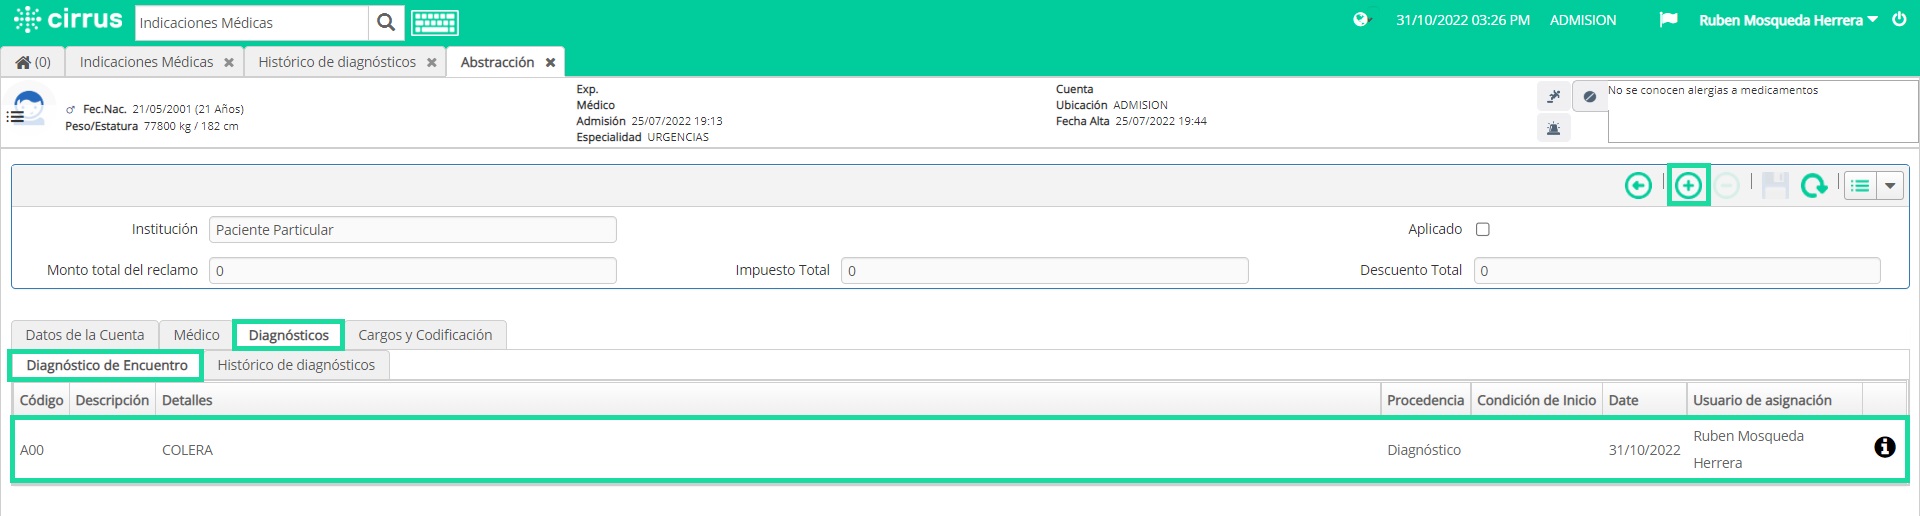This screenshot has height=516, width=1920.
Task: Expand the list view dropdown arrow
Action: click(x=1890, y=186)
